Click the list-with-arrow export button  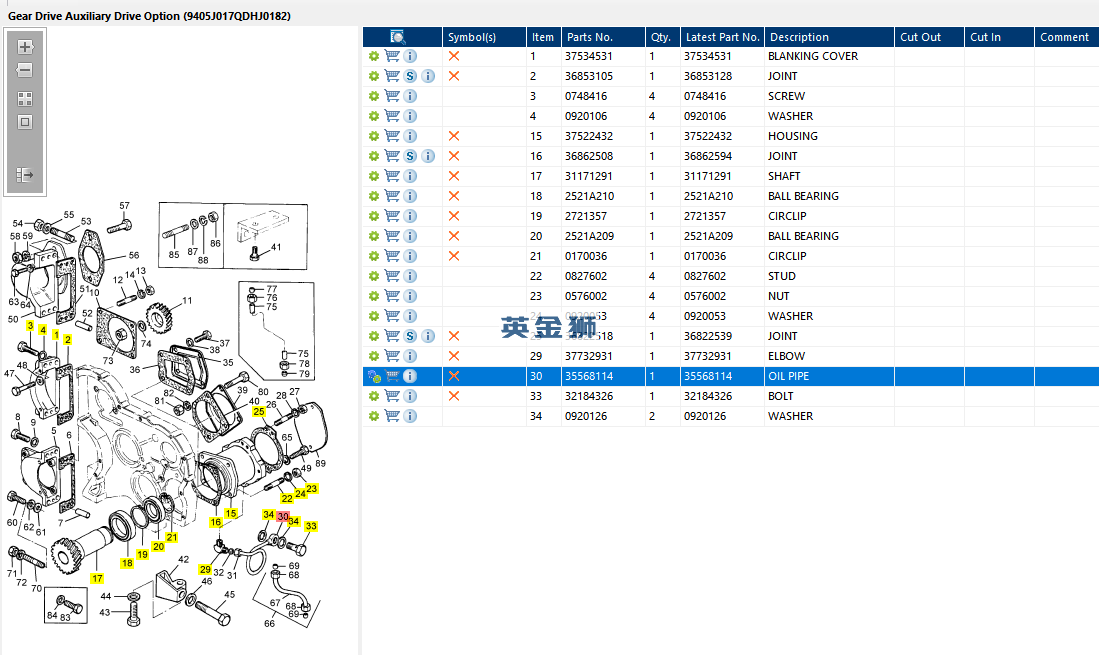pyautogui.click(x=25, y=174)
